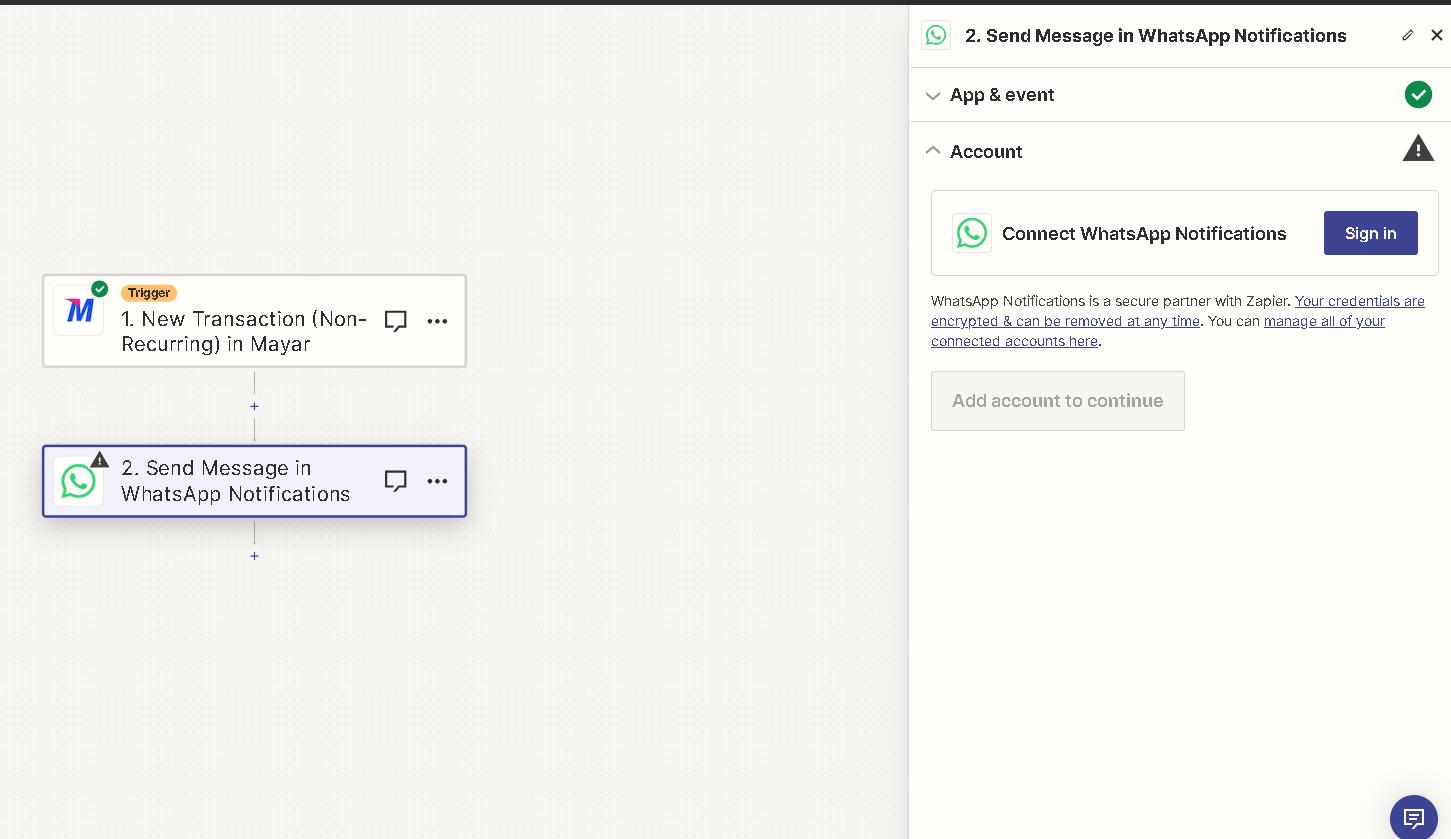Click the WhatsApp icon in panel header
This screenshot has width=1451, height=839.
coord(936,35)
